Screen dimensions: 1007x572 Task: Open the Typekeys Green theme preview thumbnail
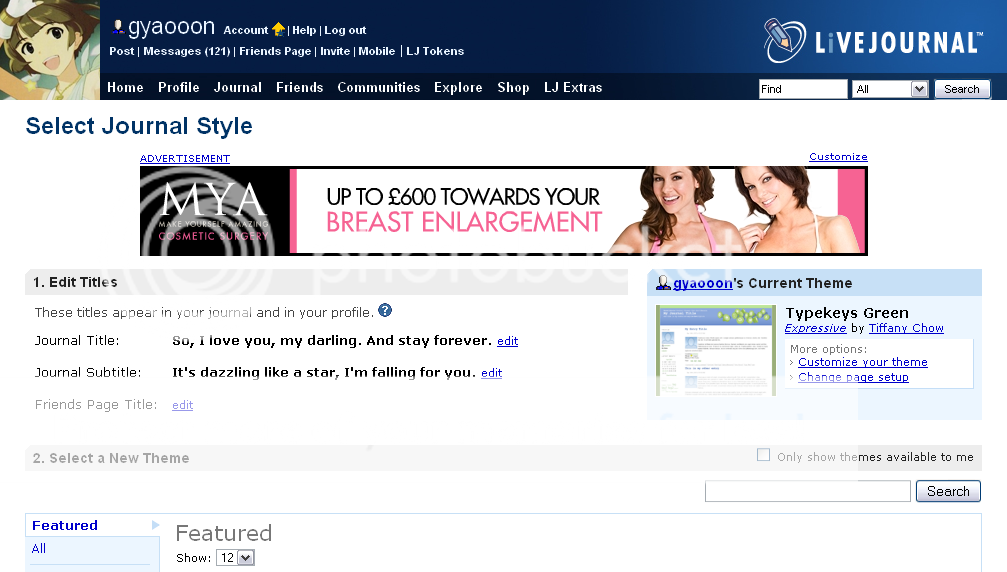point(715,350)
